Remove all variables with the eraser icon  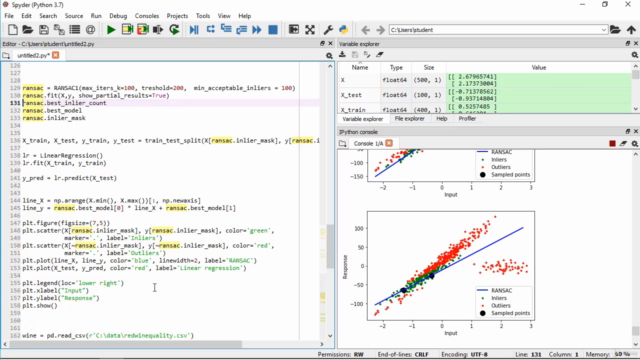coord(380,55)
